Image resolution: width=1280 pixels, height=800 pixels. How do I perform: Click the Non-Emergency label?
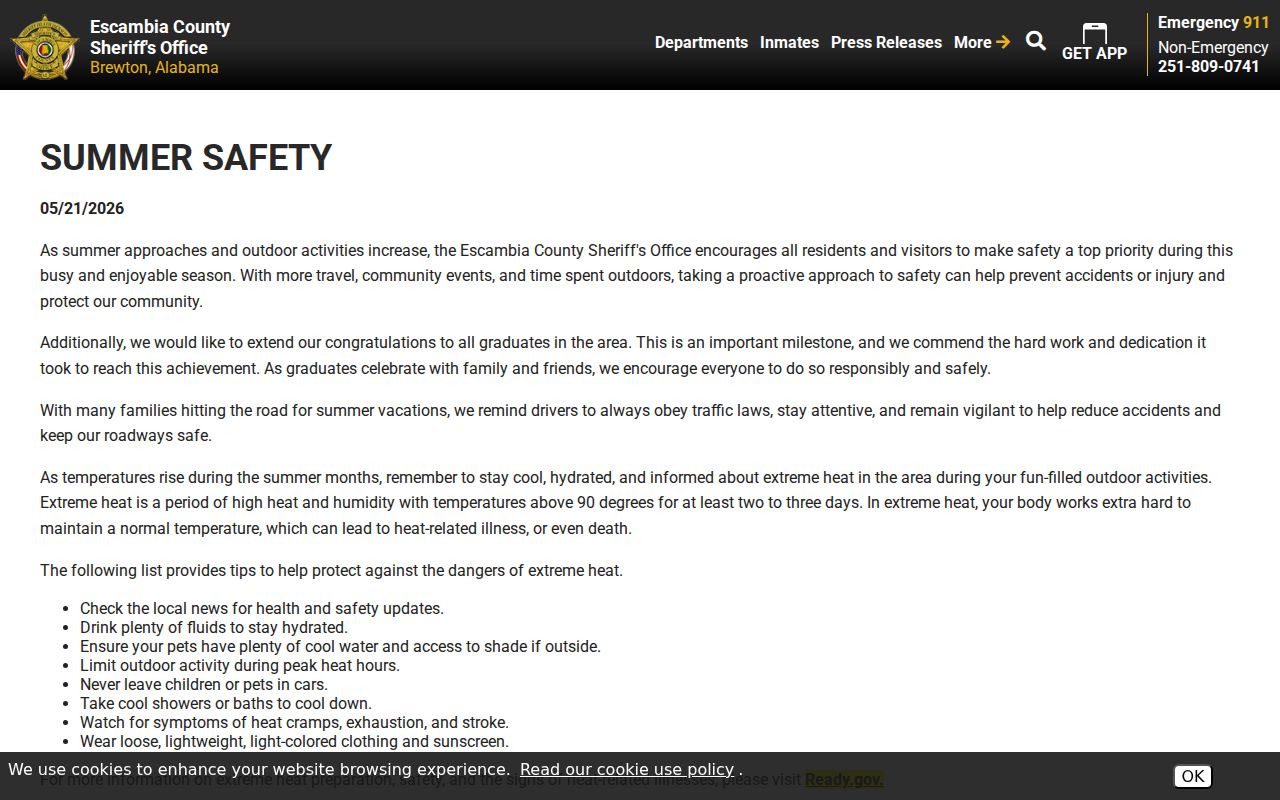tap(1213, 47)
